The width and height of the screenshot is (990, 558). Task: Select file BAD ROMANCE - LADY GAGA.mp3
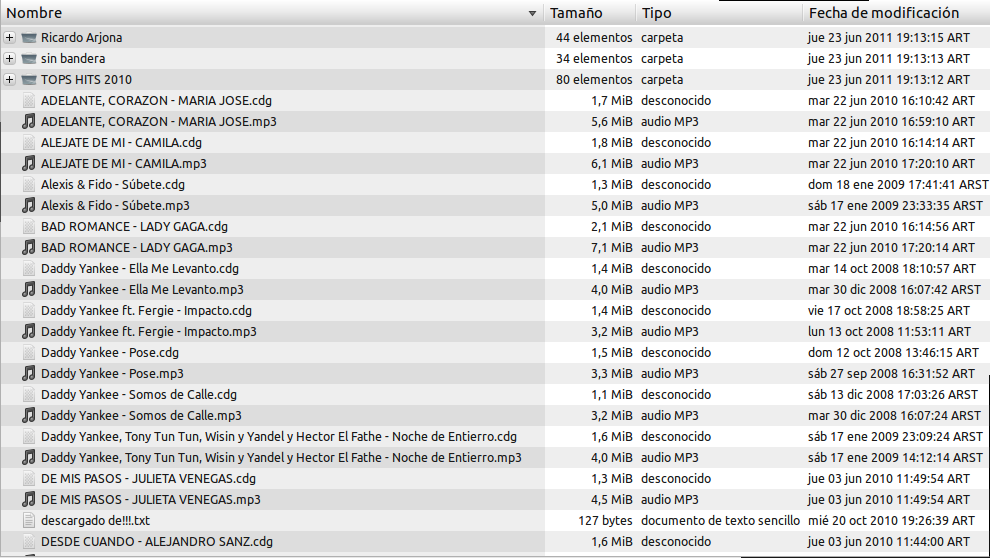pyautogui.click(x=137, y=247)
